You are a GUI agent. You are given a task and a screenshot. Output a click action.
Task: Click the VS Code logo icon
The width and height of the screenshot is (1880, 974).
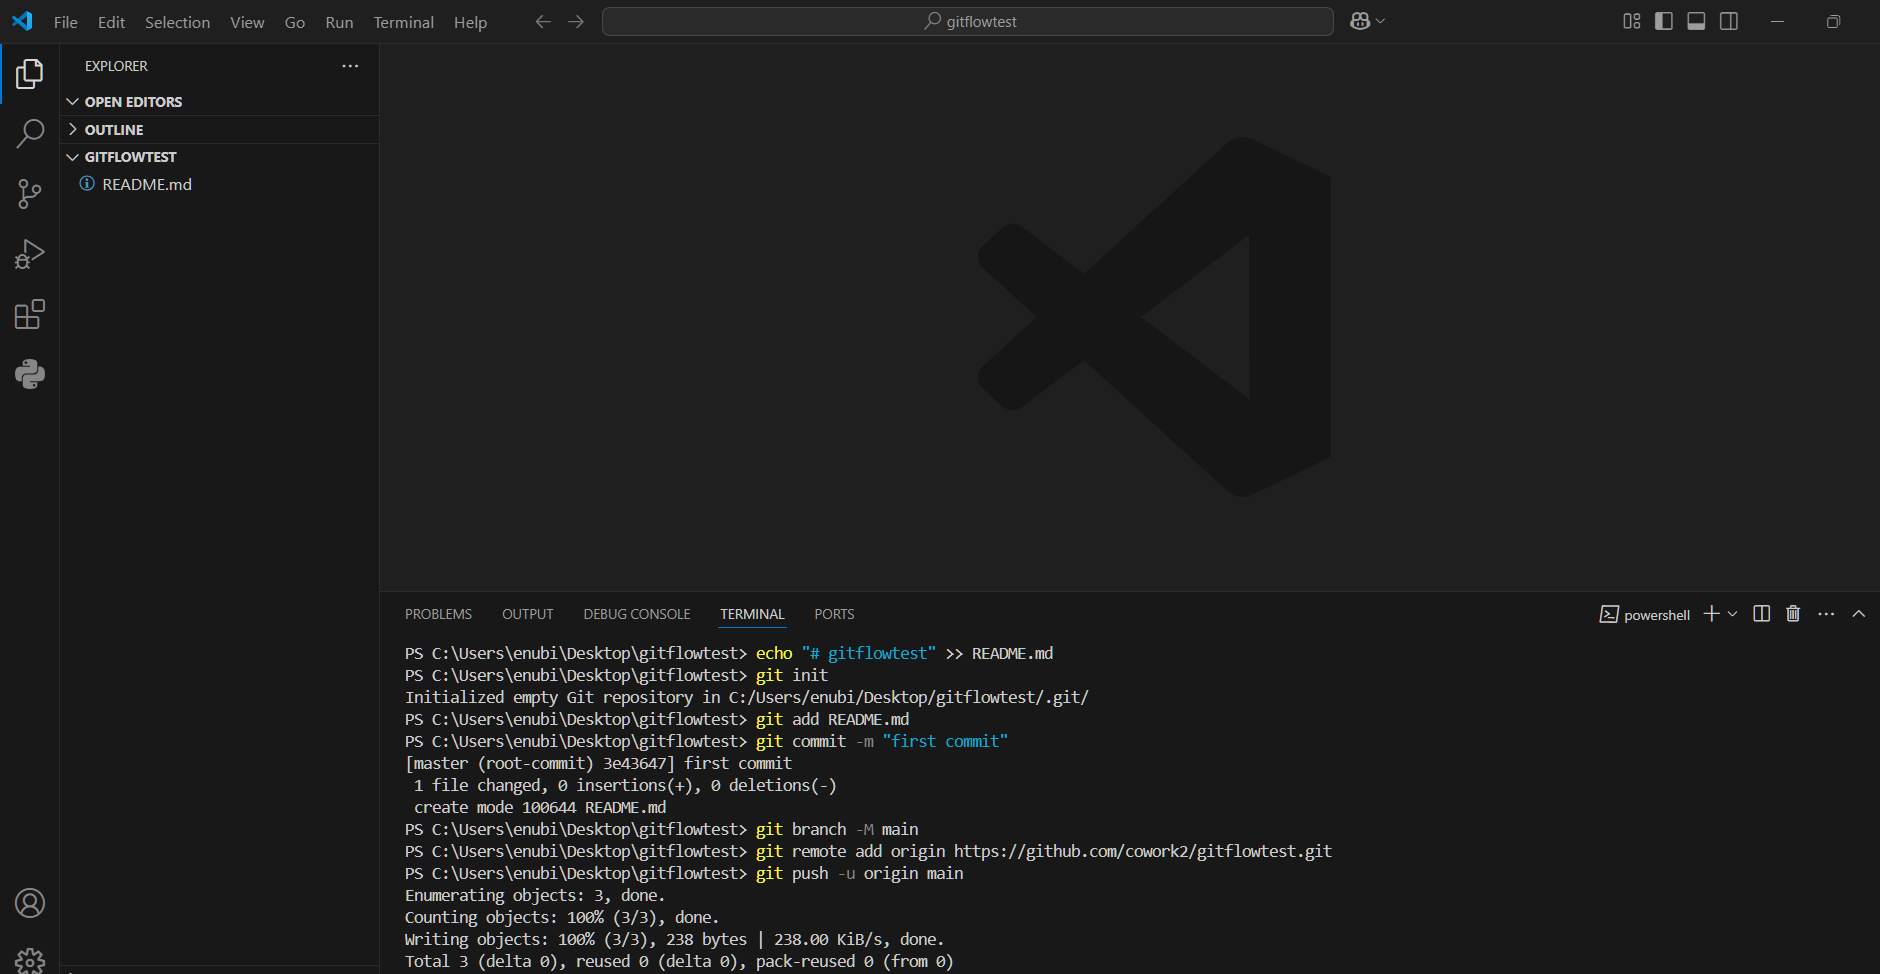click(22, 21)
